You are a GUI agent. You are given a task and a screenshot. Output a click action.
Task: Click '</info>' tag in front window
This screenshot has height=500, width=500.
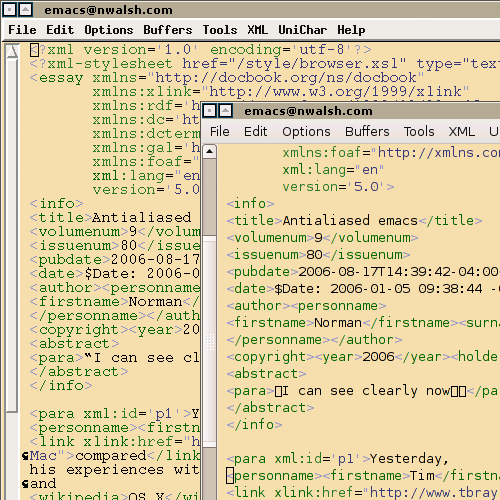point(254,425)
